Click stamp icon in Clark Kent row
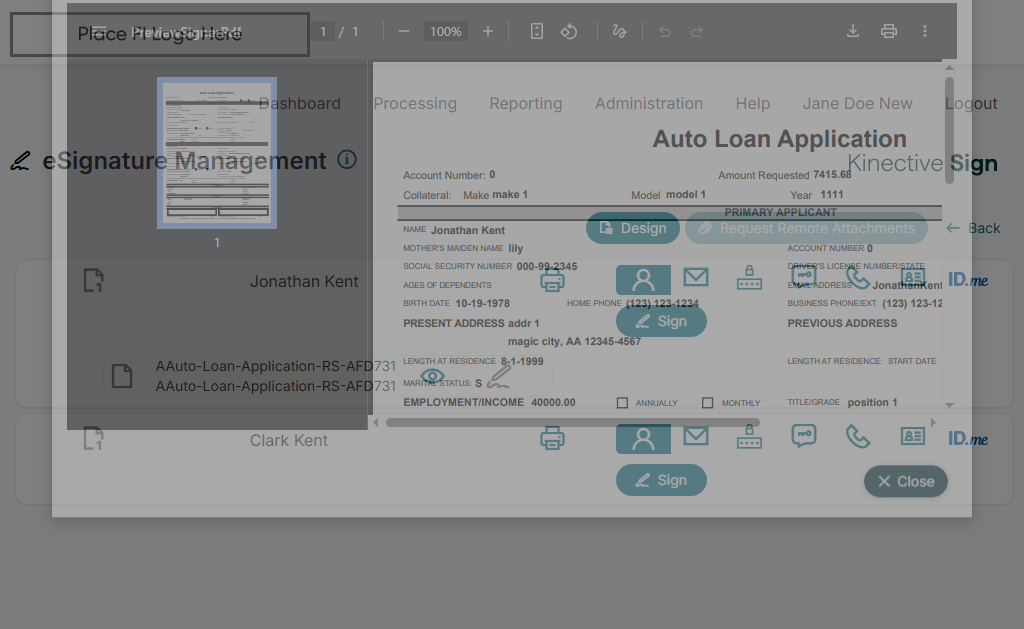Image resolution: width=1024 pixels, height=629 pixels. click(750, 436)
